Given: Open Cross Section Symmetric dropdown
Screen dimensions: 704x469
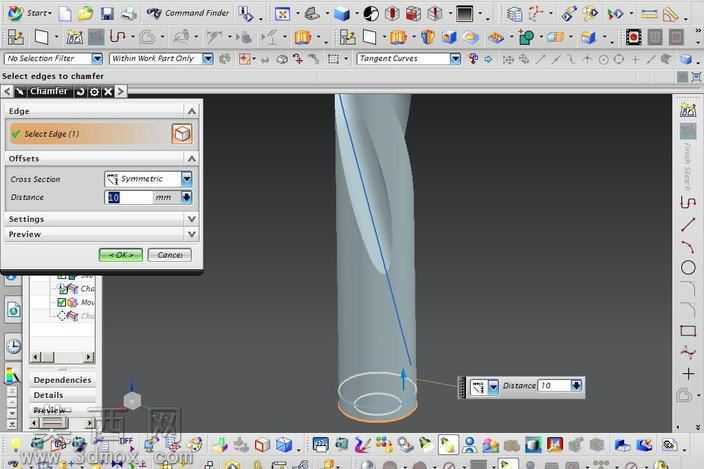Looking at the screenshot, I should click(x=187, y=179).
